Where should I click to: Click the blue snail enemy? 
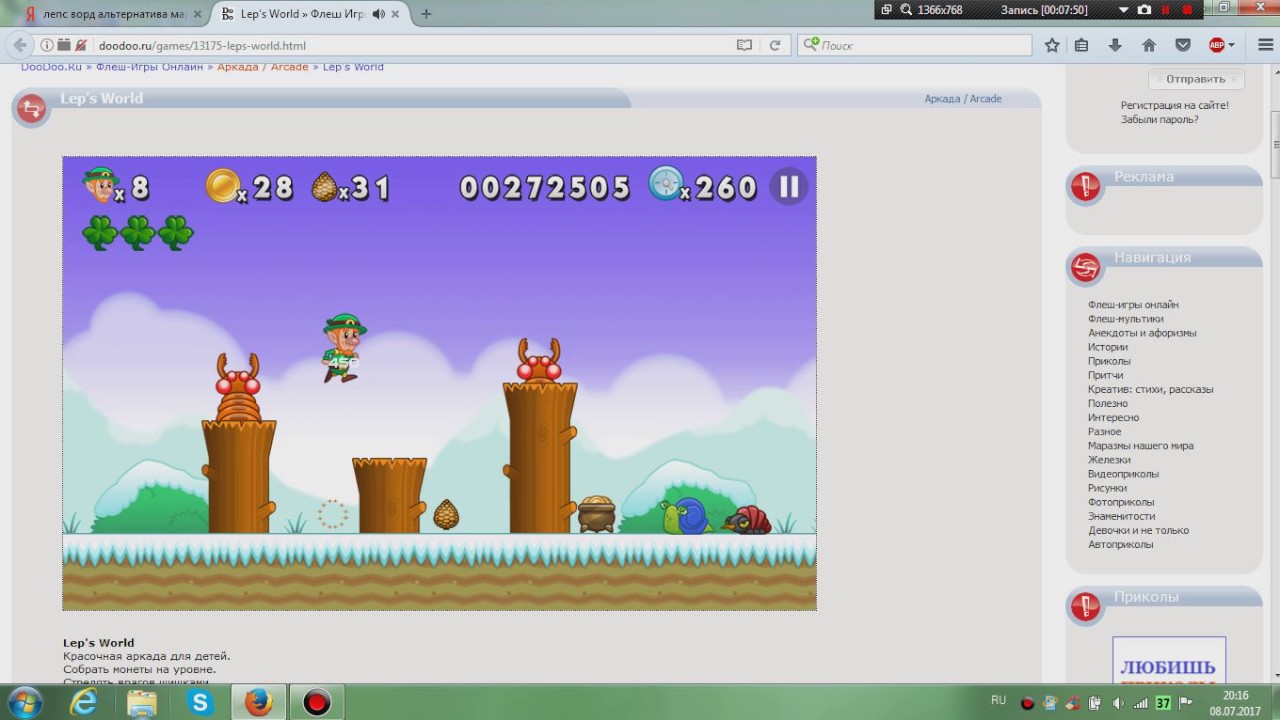pos(685,517)
